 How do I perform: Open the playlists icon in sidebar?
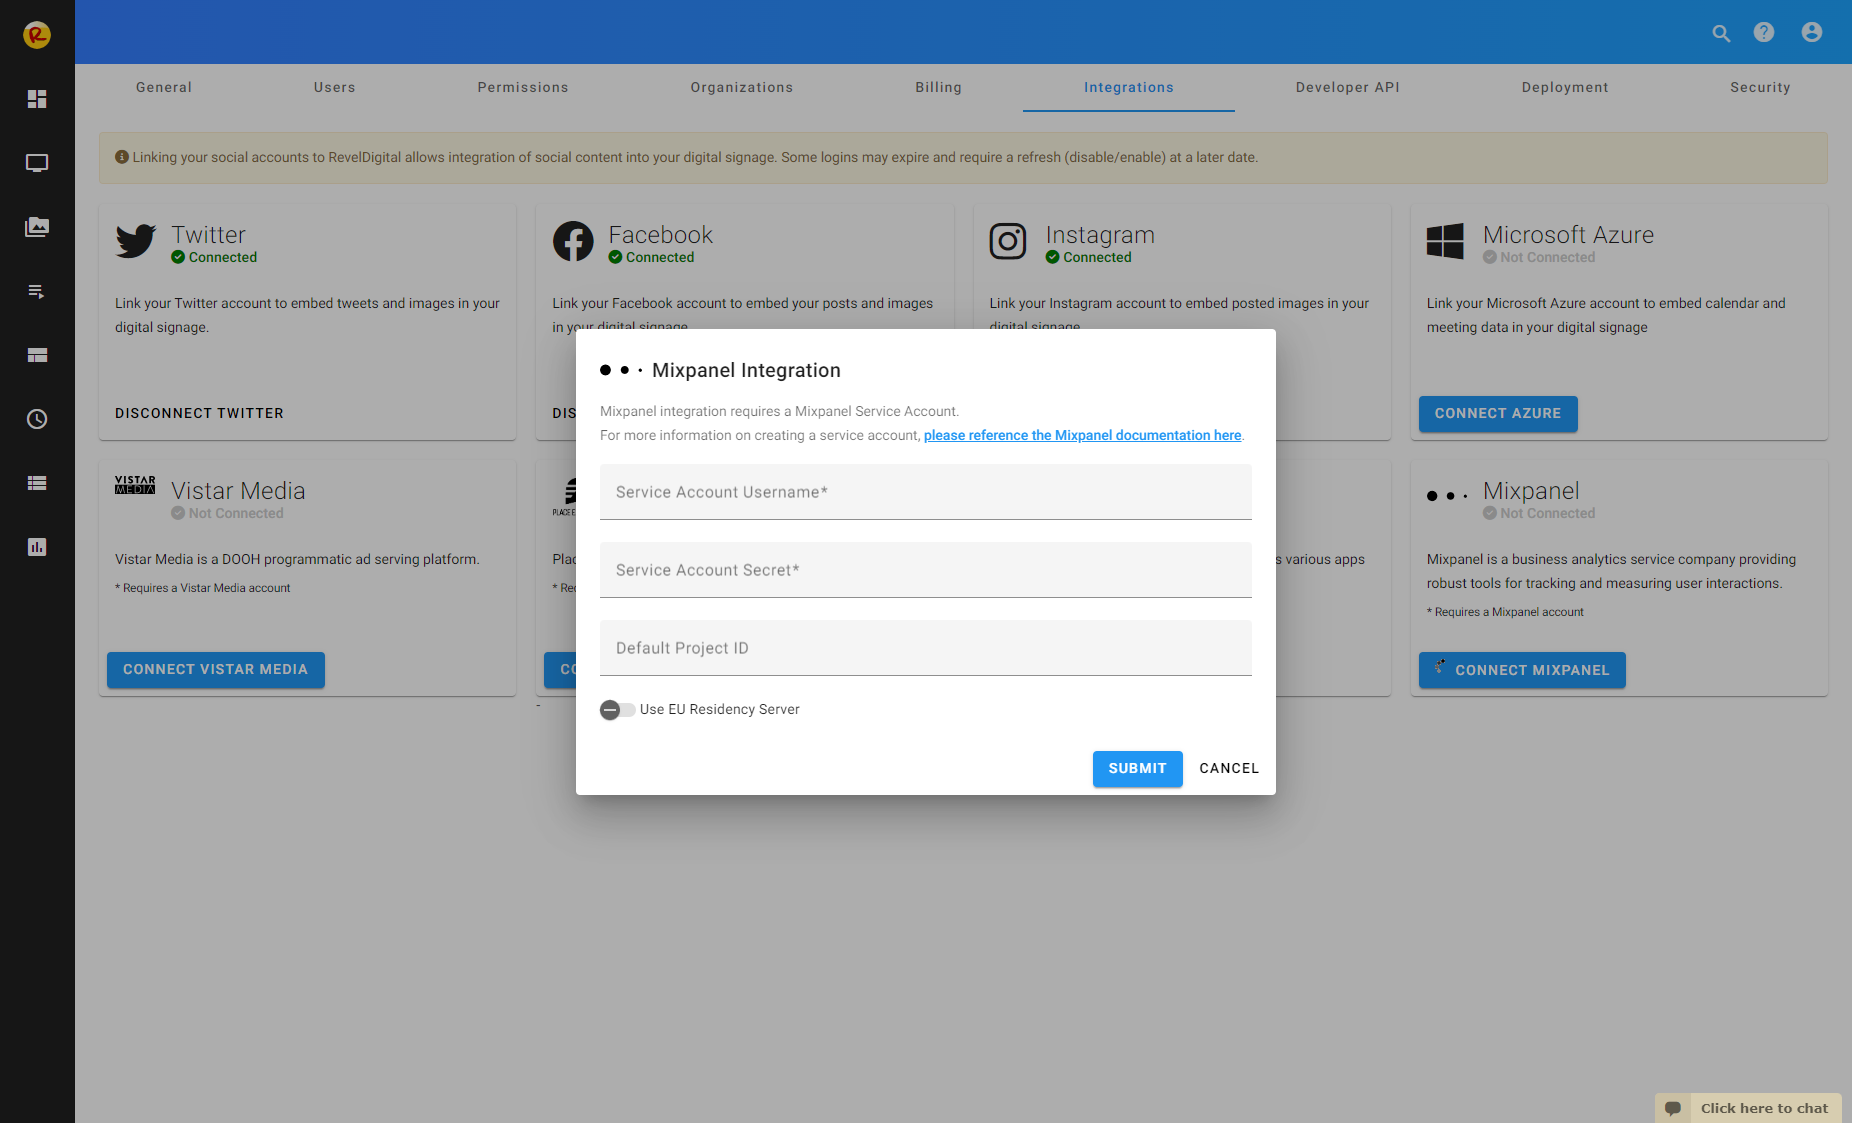[x=37, y=291]
